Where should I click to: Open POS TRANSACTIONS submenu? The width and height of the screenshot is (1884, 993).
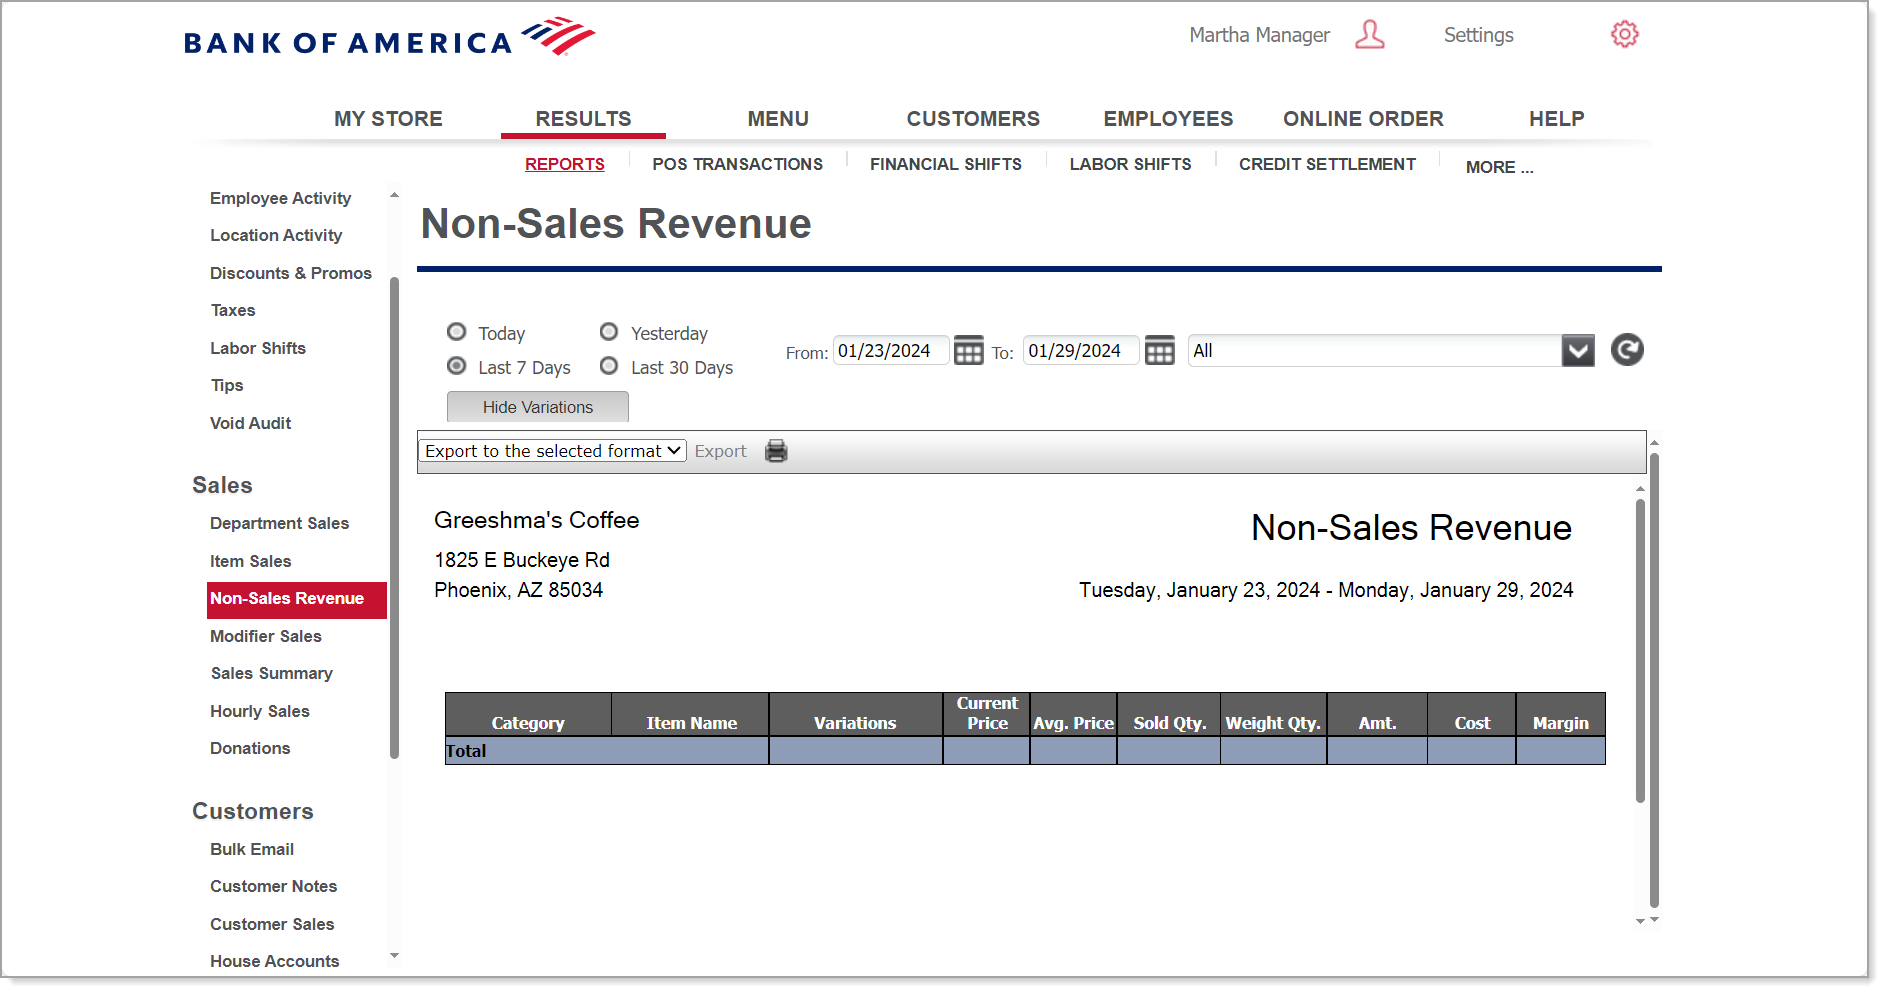(x=738, y=164)
